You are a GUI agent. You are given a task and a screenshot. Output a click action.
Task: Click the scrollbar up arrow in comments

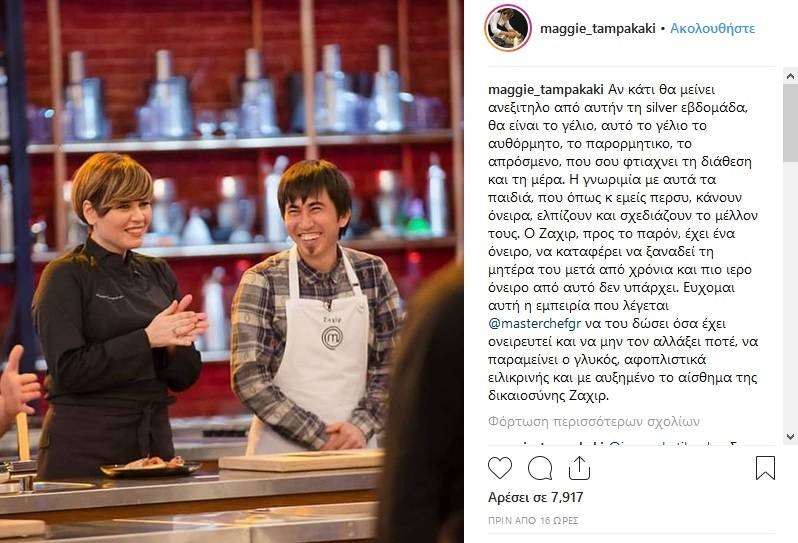[790, 77]
